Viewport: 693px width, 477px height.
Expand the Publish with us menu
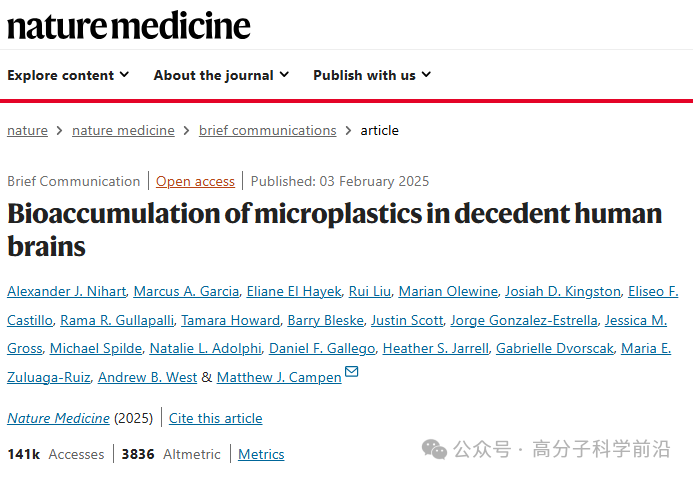click(372, 75)
